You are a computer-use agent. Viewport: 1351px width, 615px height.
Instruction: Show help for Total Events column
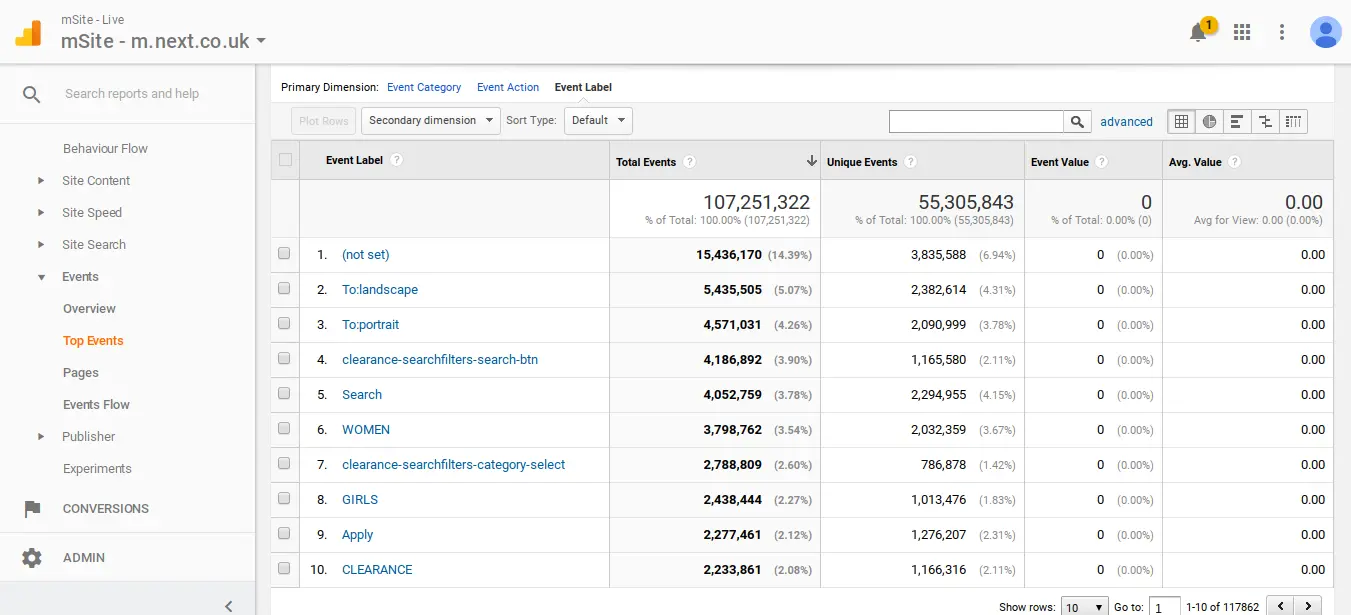689,162
